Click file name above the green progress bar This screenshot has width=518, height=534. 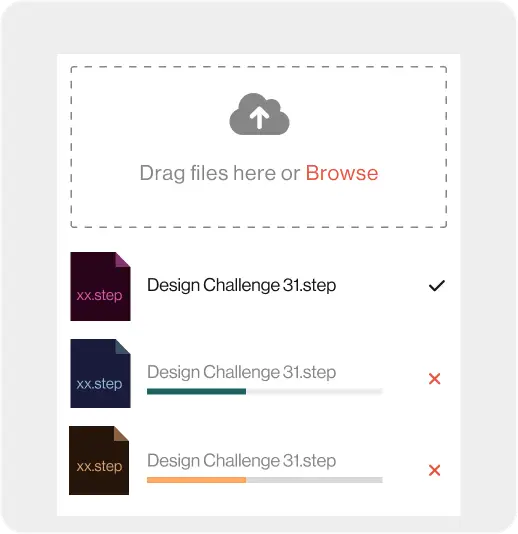pos(241,372)
